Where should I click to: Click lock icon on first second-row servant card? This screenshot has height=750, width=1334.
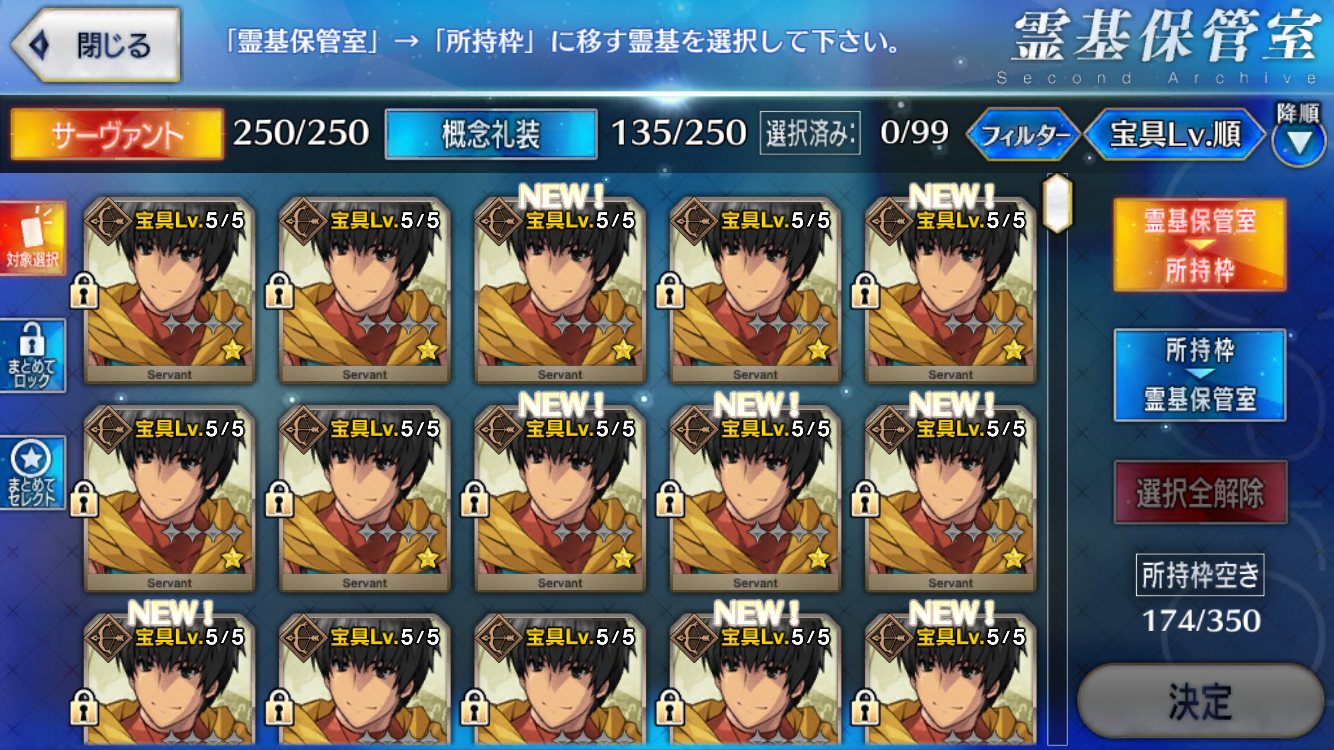(84, 500)
